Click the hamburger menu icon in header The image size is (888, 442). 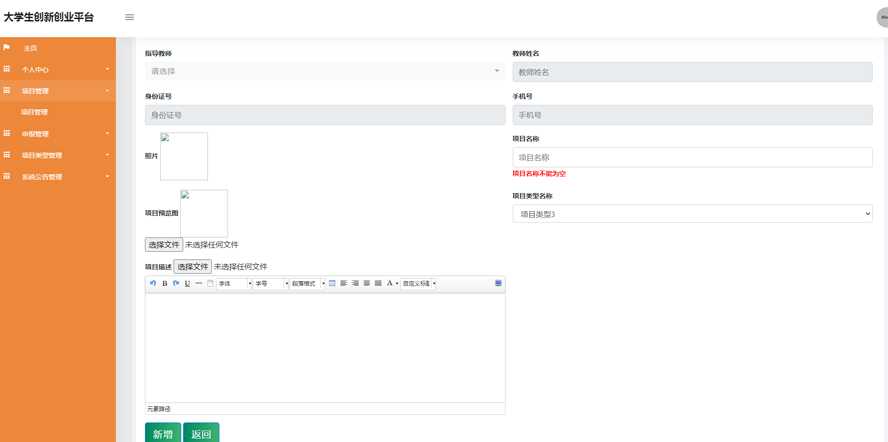130,17
